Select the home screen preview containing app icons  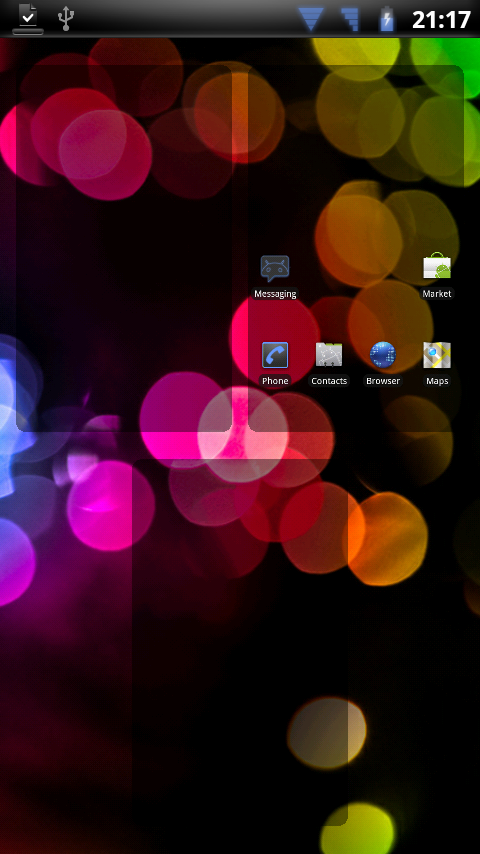pos(356,248)
